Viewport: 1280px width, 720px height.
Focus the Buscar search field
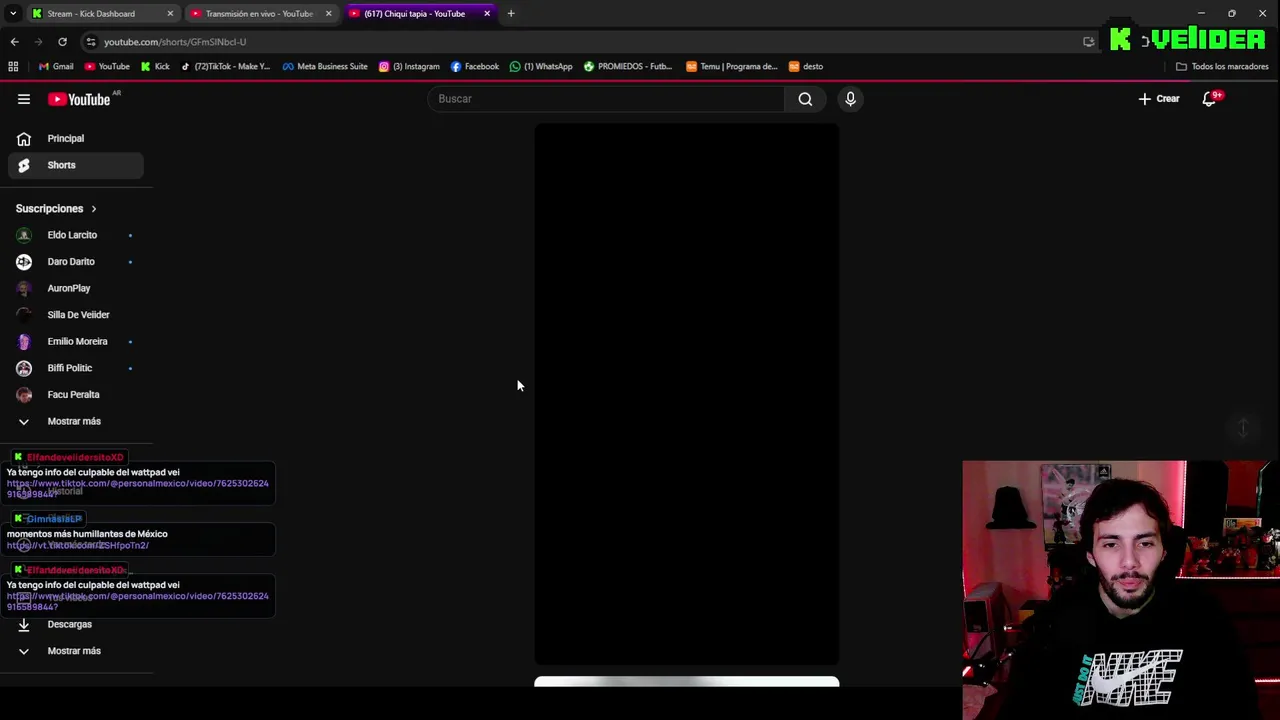pyautogui.click(x=607, y=99)
